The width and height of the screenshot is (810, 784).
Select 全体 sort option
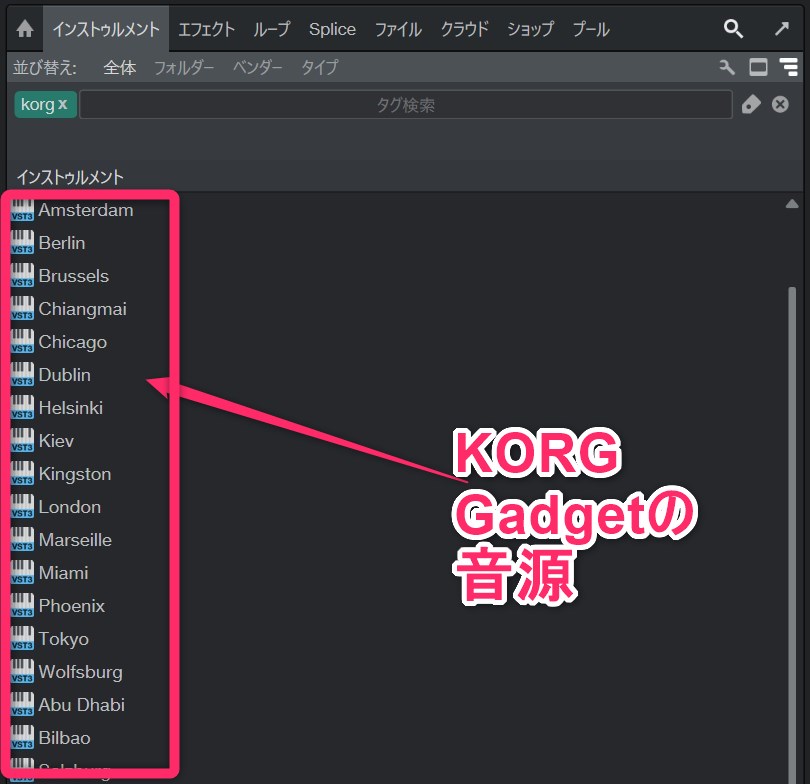pos(120,68)
